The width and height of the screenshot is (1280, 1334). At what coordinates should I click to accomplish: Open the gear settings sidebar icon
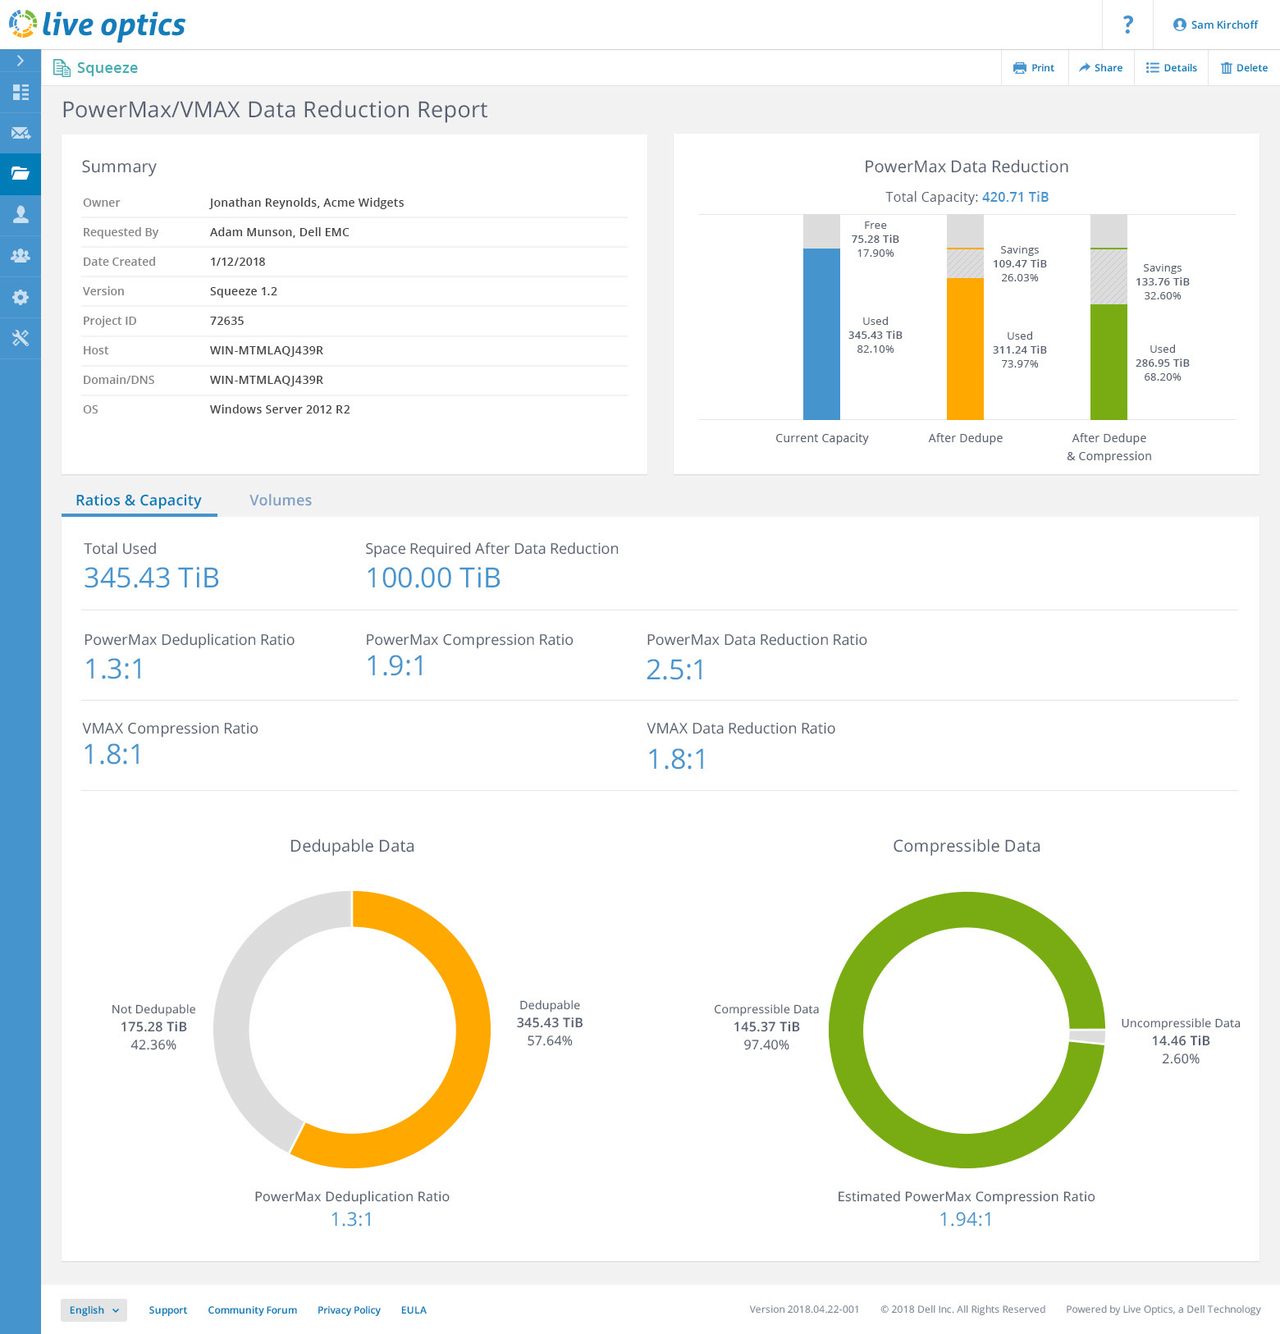20,297
